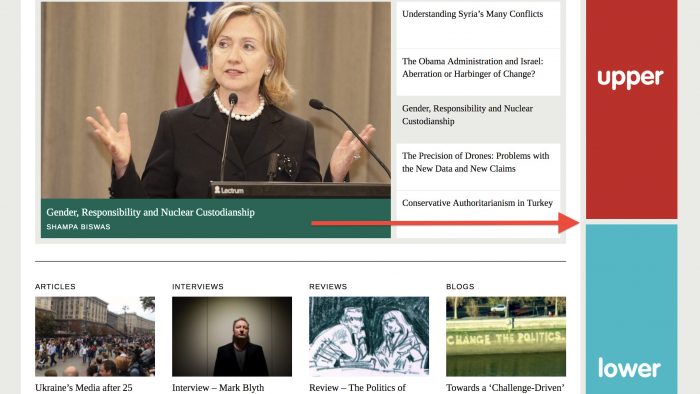Viewport: 700px width, 394px height.
Task: Select 'The Precision of Drones' headline
Action: point(475,162)
